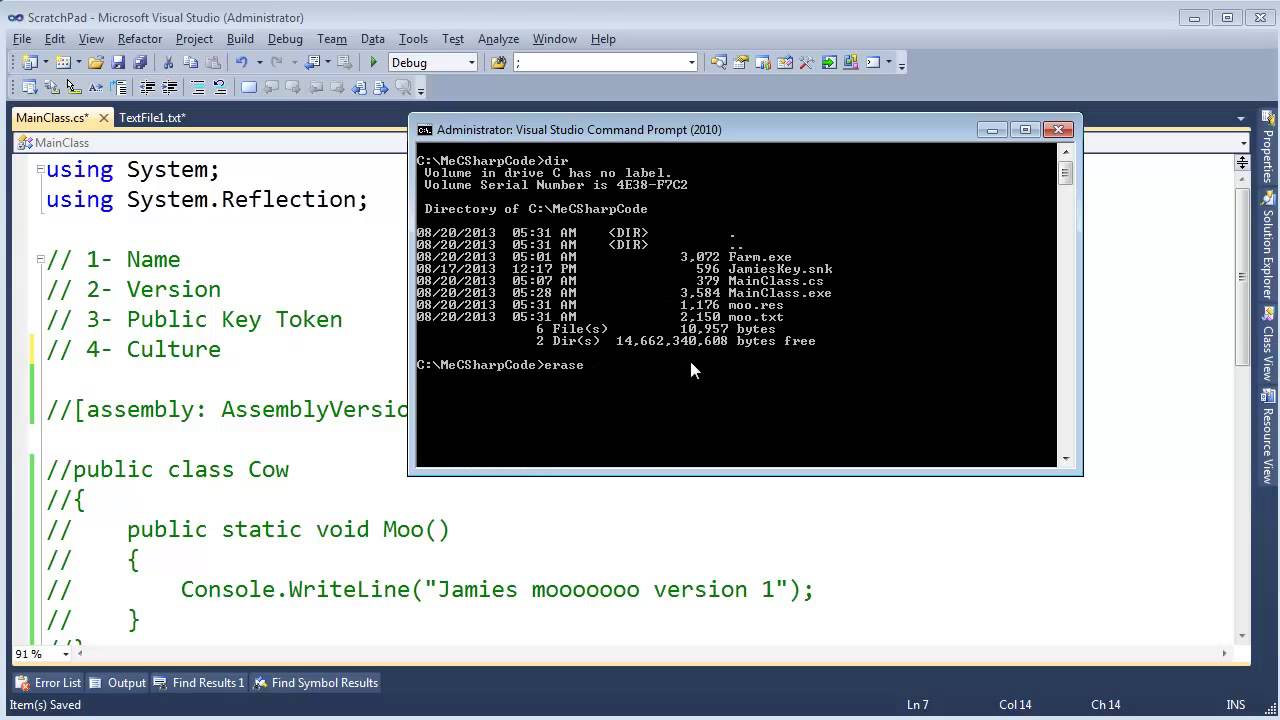Click the Paste toolbar icon

click(x=212, y=62)
